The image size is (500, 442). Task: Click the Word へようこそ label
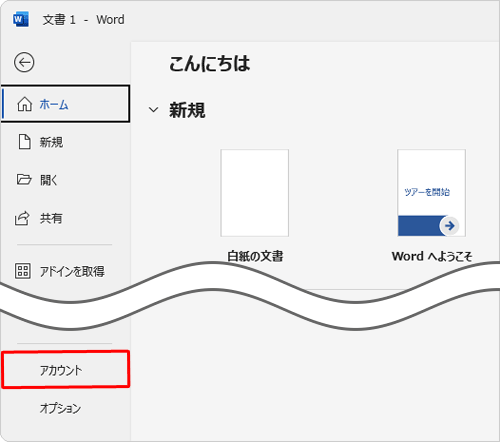click(x=432, y=256)
